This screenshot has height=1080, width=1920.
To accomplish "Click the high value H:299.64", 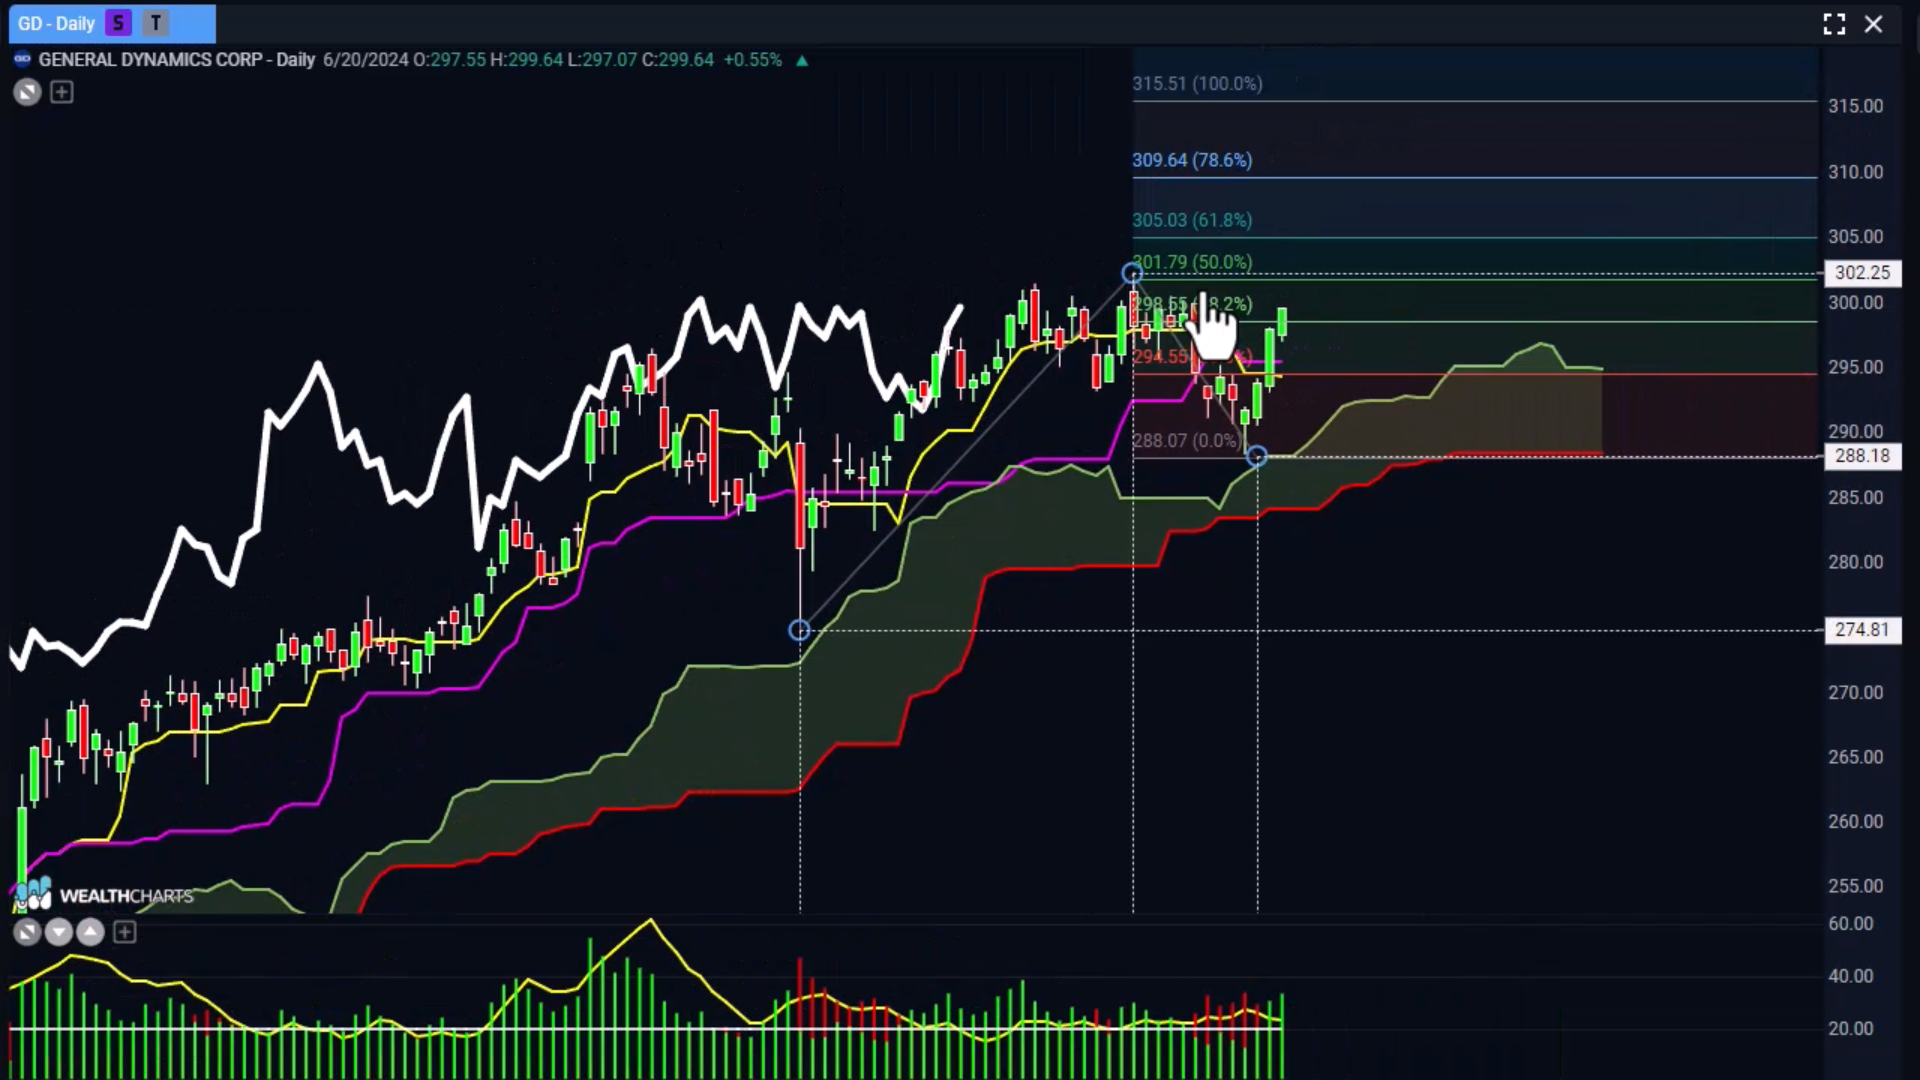I will (x=526, y=60).
